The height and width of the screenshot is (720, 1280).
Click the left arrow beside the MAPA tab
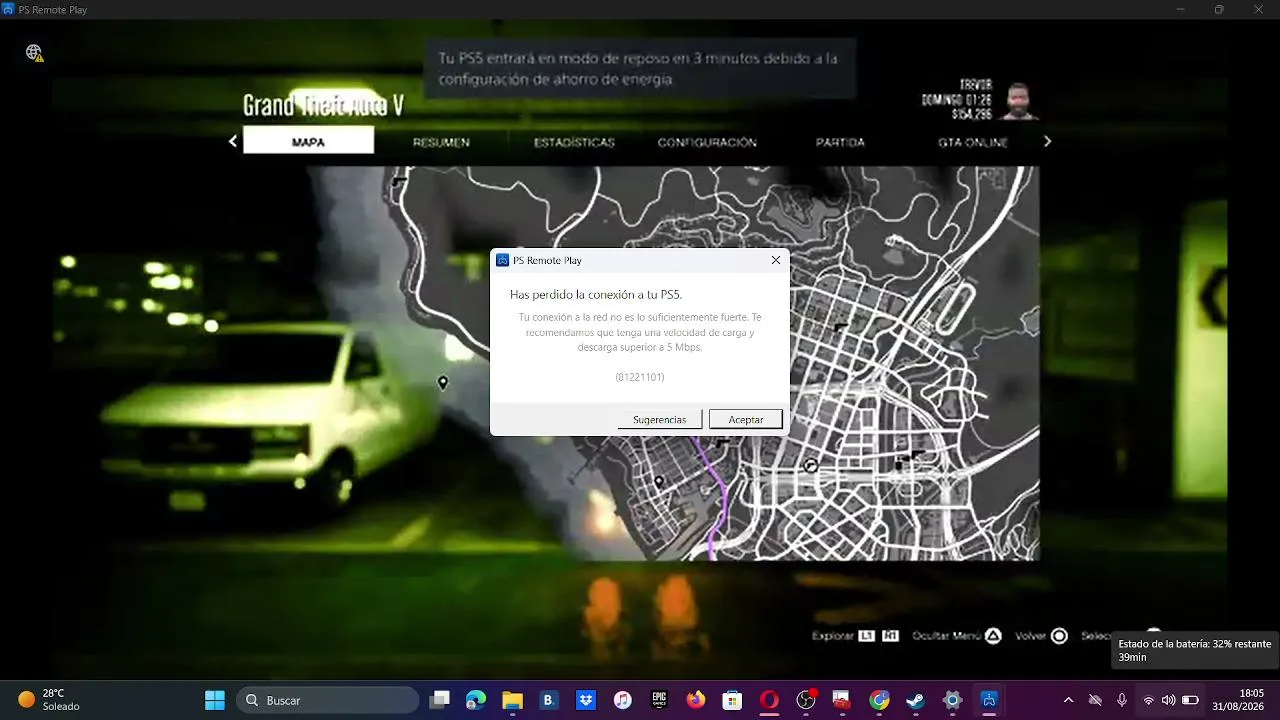click(x=233, y=142)
